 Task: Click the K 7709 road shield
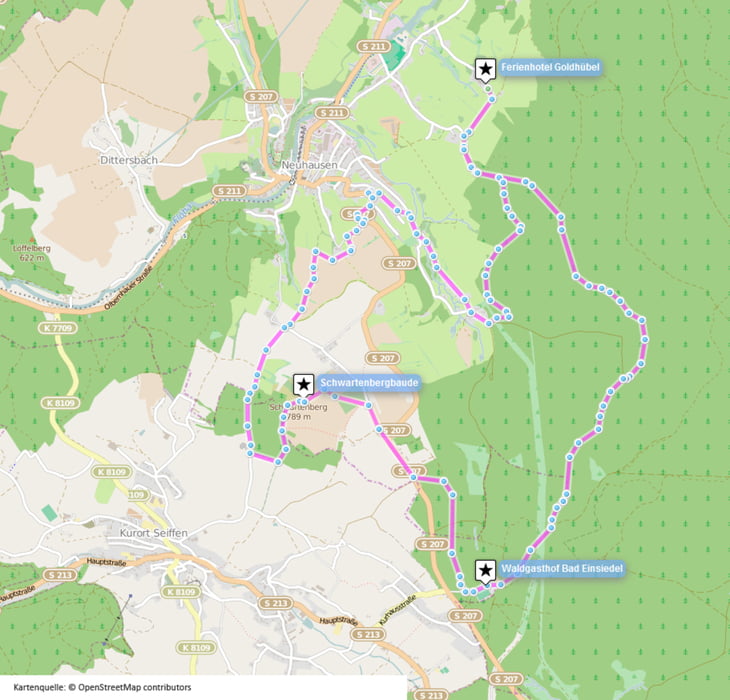point(58,328)
